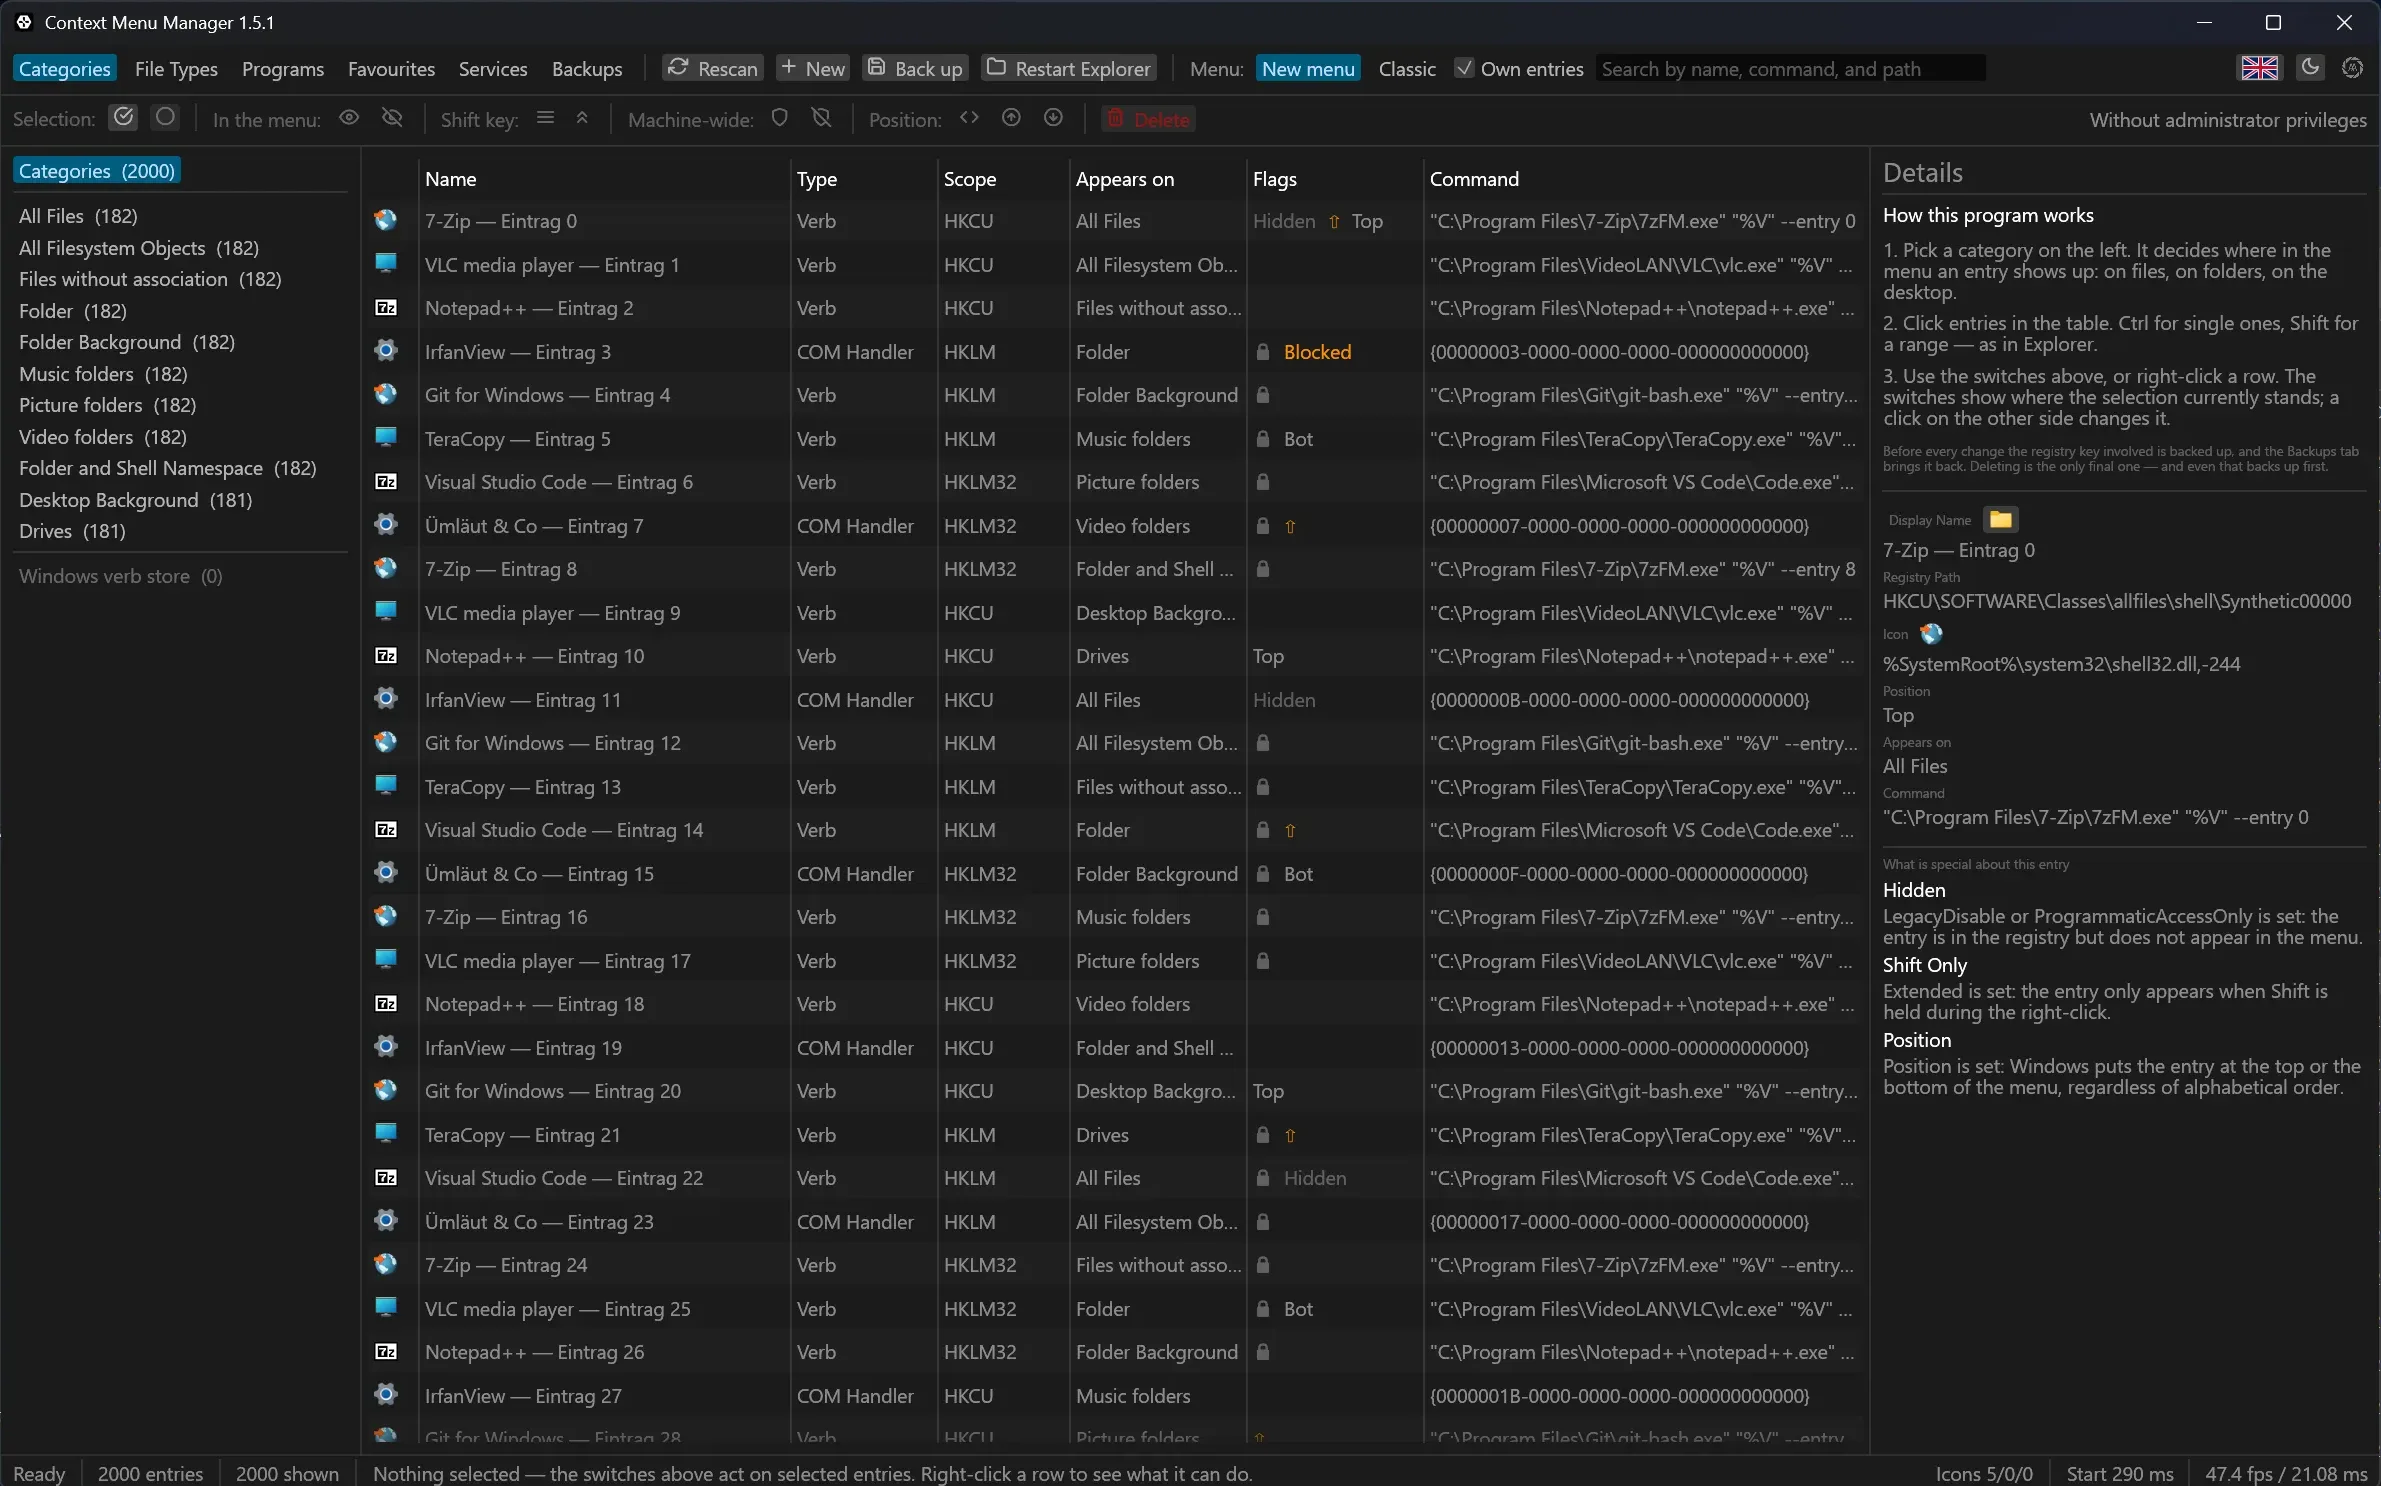Open the Programs tab

pyautogui.click(x=283, y=68)
